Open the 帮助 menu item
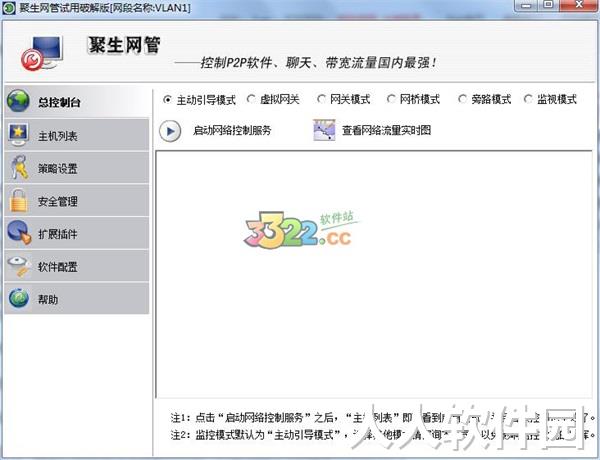The height and width of the screenshot is (460, 600). coord(77,299)
